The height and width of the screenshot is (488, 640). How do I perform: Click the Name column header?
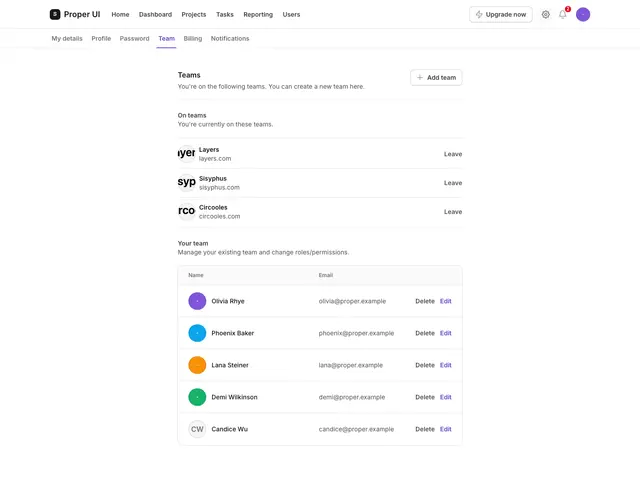[x=196, y=275]
